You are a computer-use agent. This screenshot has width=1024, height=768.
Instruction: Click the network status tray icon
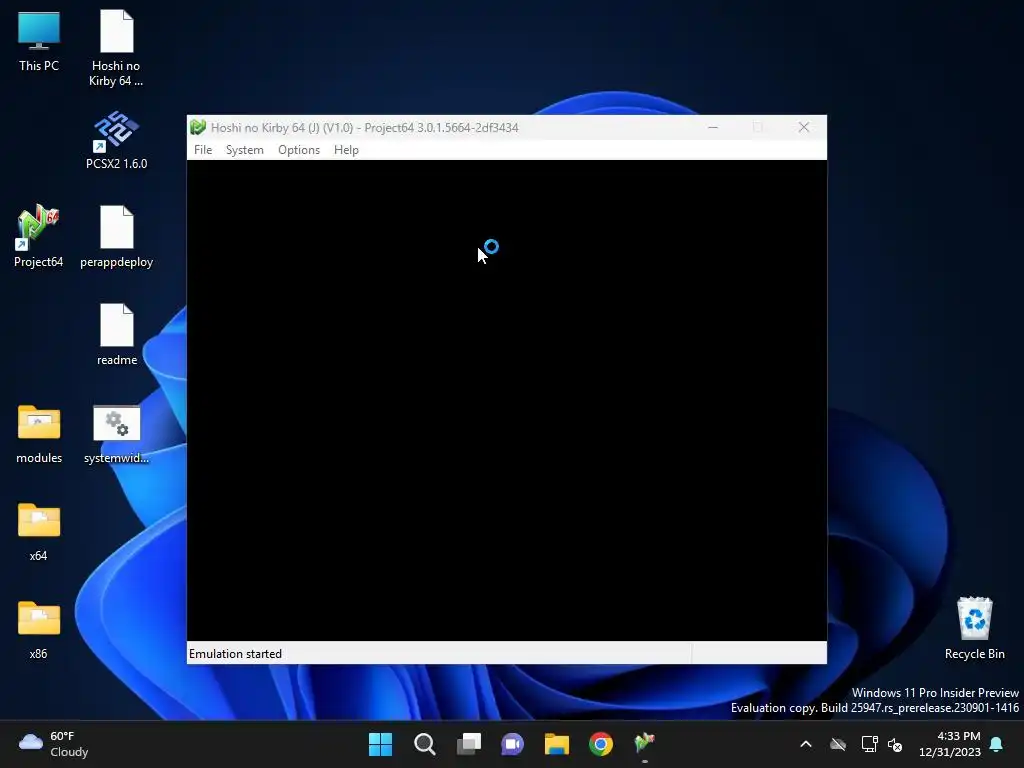point(869,744)
